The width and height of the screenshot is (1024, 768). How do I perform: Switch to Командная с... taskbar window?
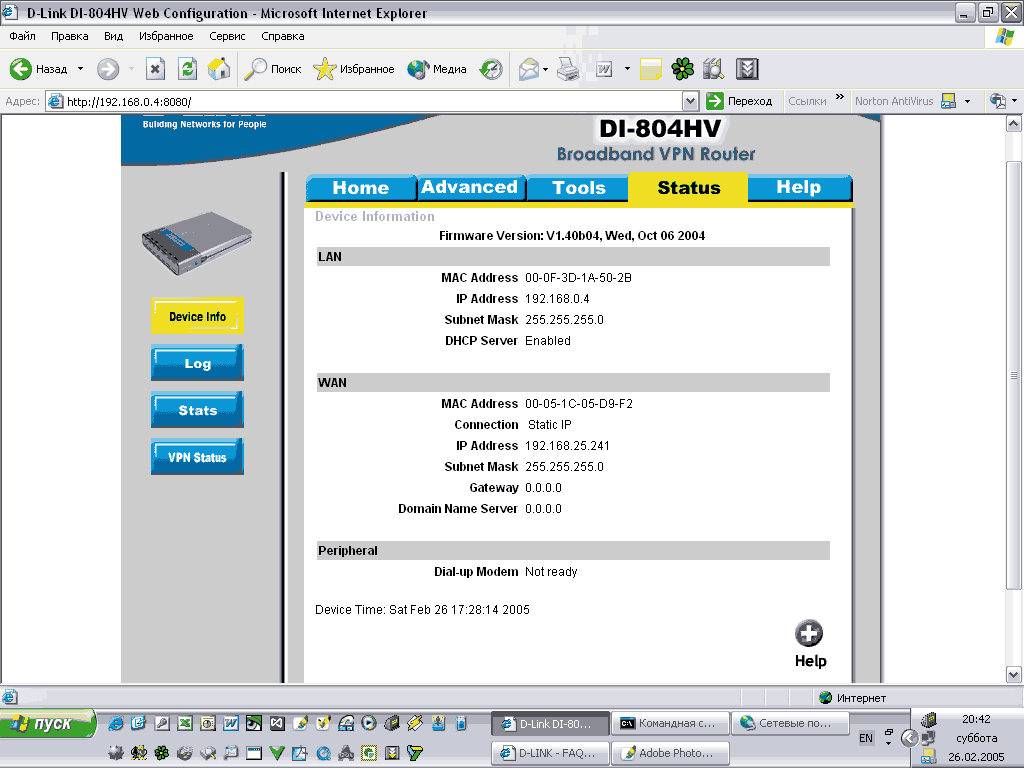click(x=670, y=724)
